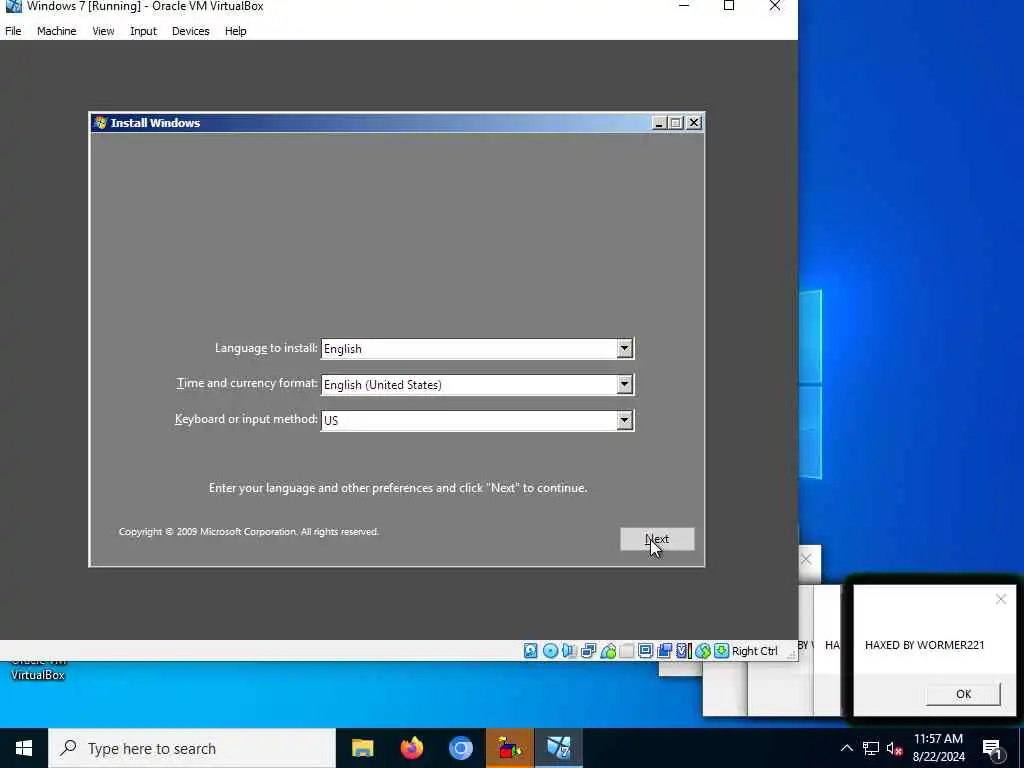Click audio status icon in VirtualBox

click(569, 650)
